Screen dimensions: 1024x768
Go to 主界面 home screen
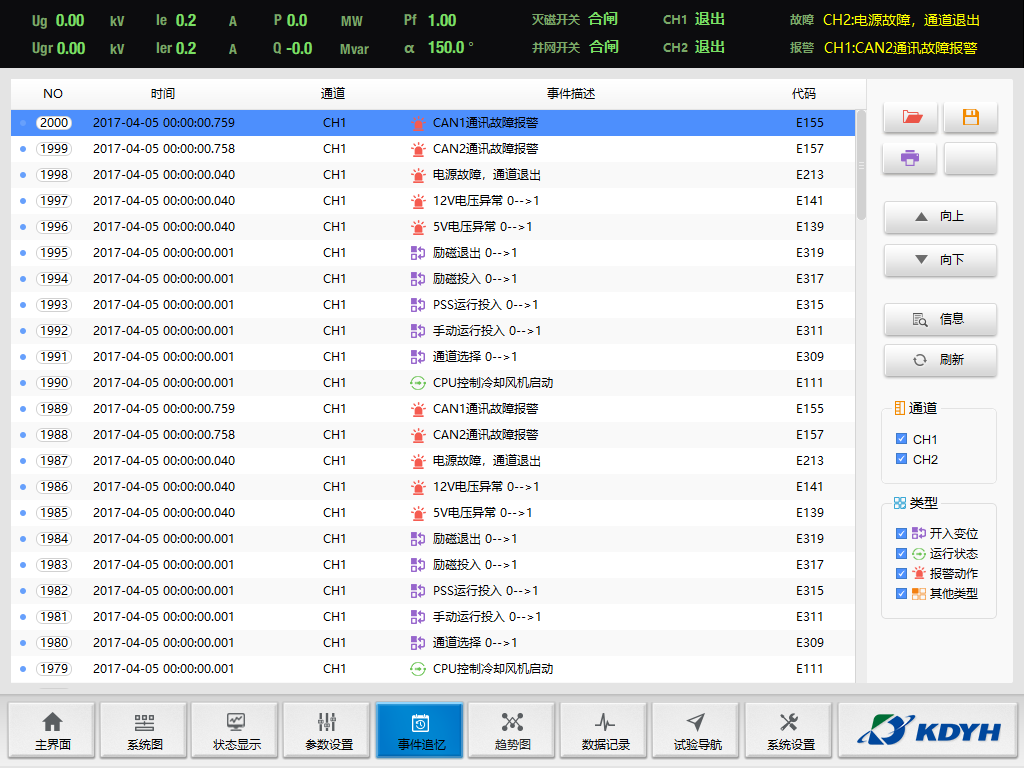pos(52,731)
